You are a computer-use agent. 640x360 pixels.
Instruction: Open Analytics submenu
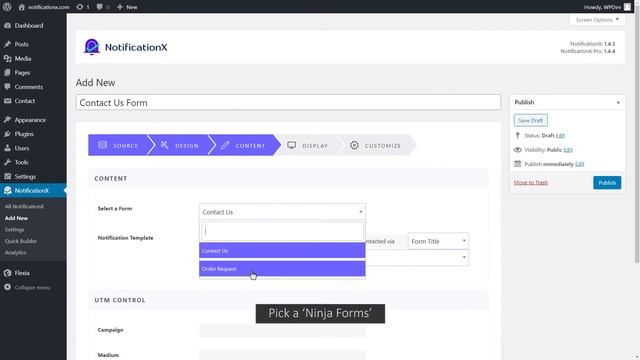coord(16,252)
